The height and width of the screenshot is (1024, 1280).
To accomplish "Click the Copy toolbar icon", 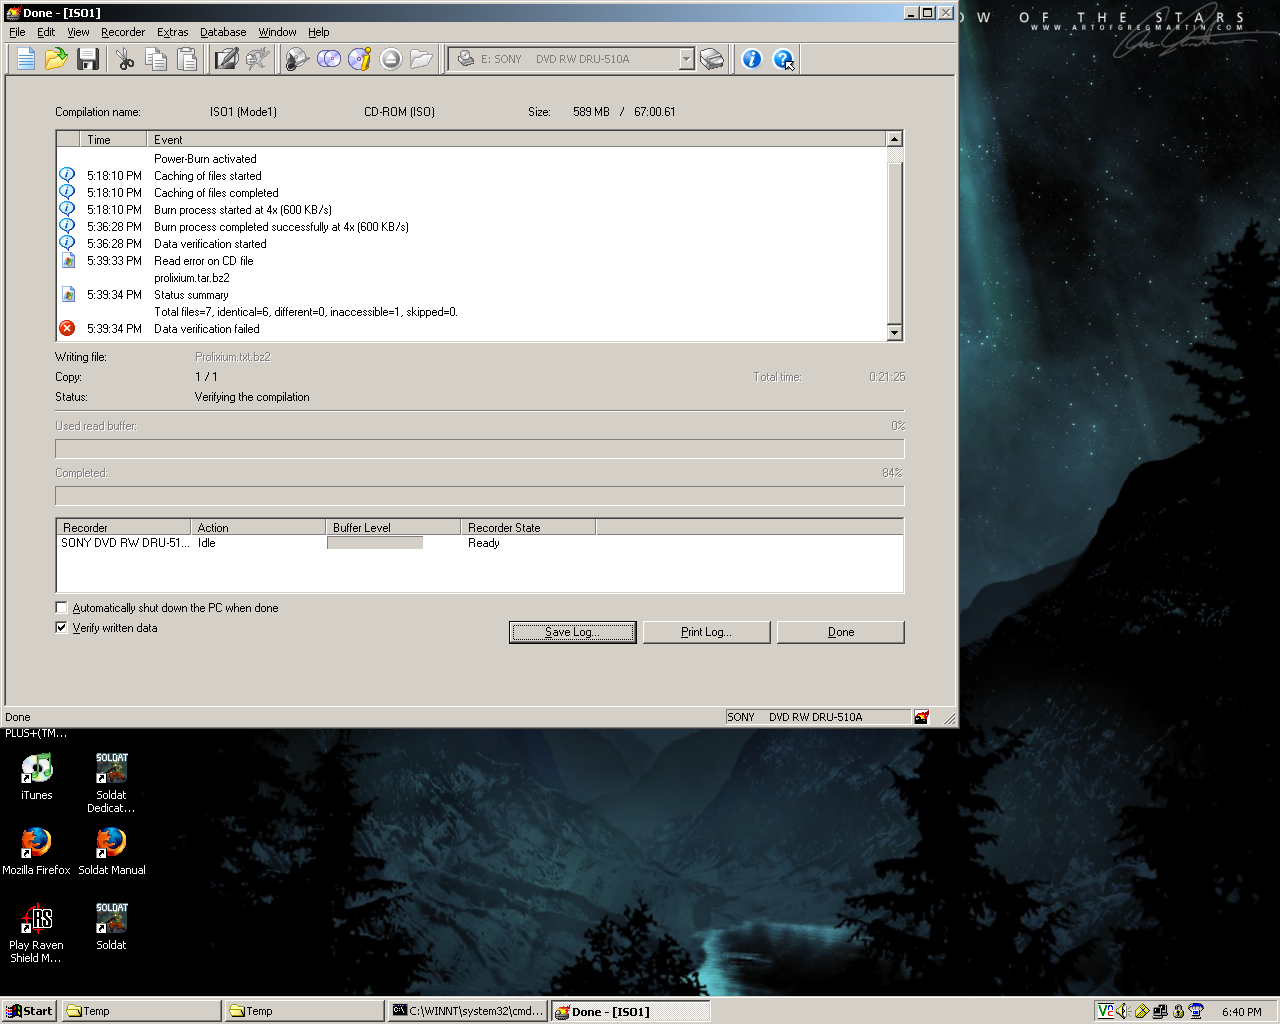I will [x=156, y=59].
